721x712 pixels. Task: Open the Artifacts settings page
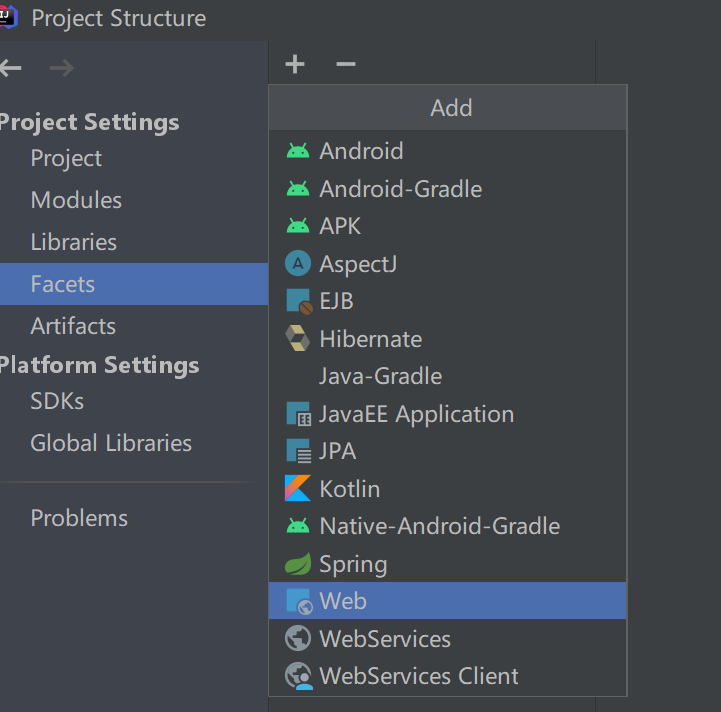click(73, 326)
